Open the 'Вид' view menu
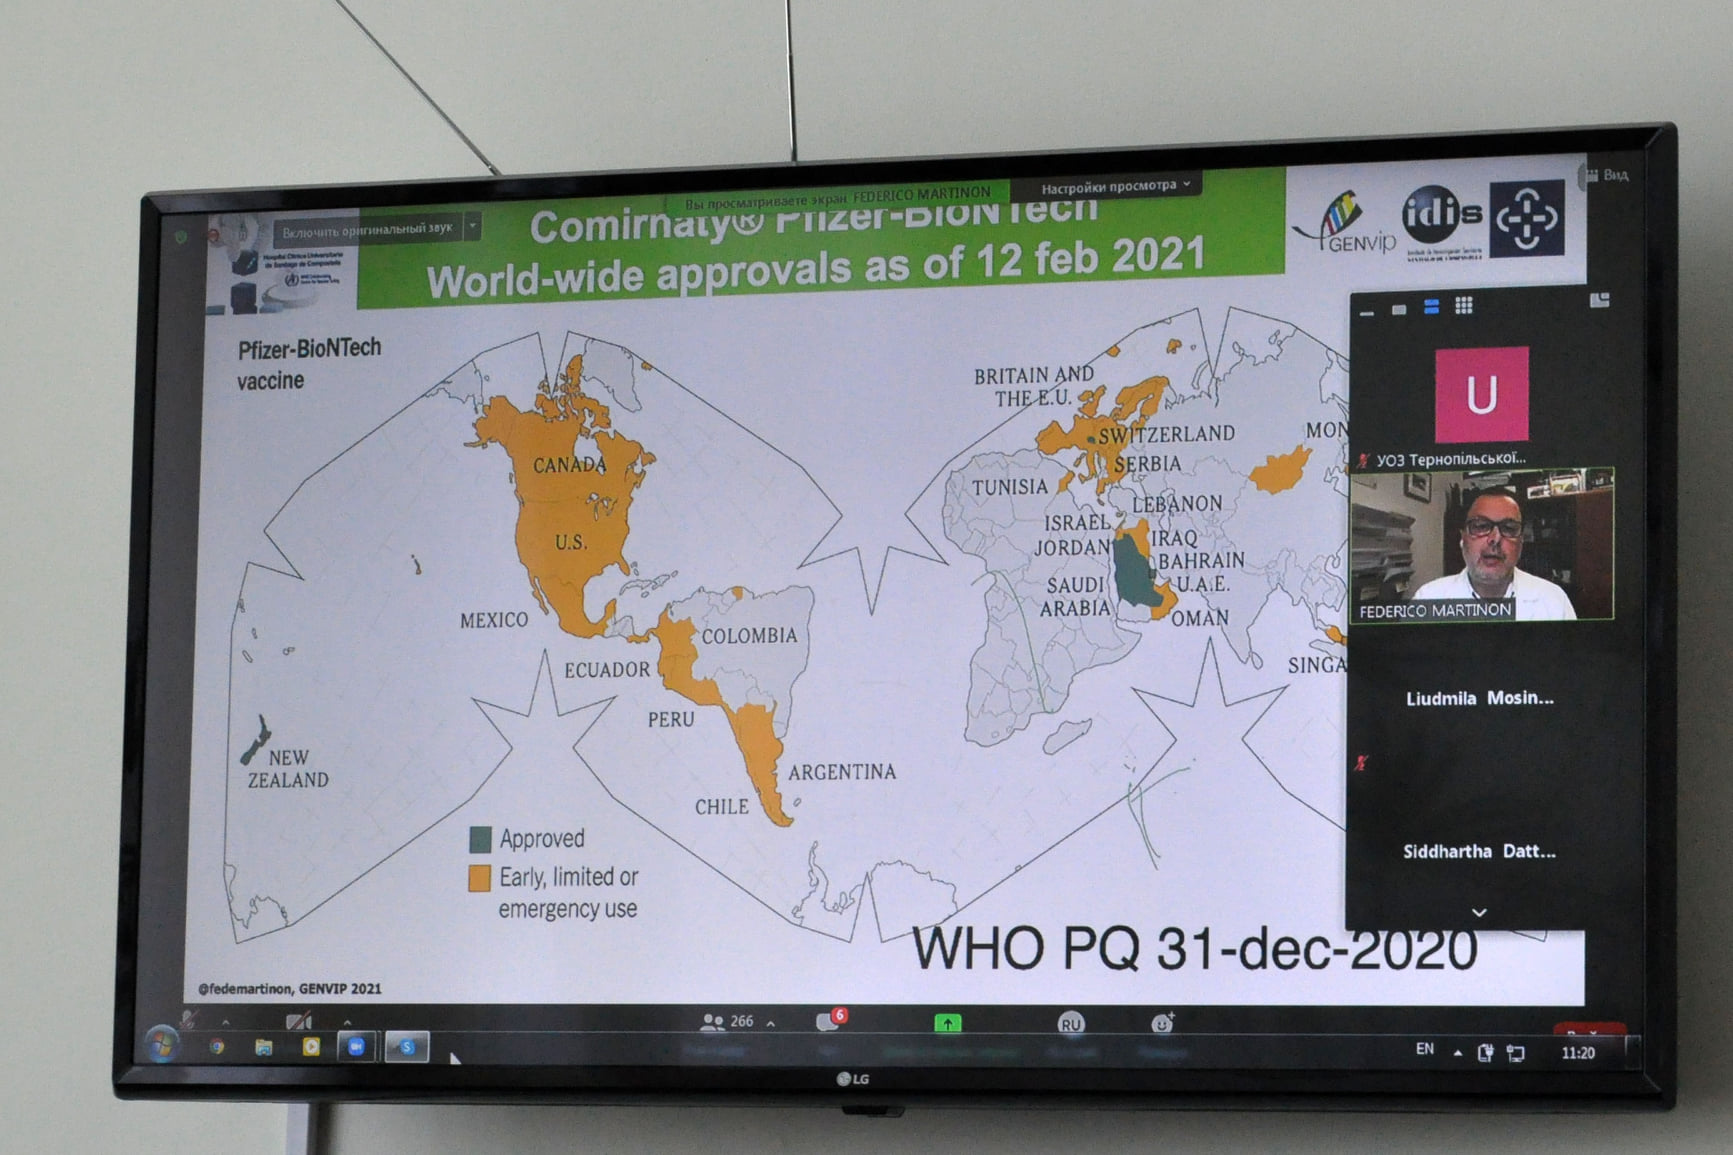The height and width of the screenshot is (1155, 1733). tap(1608, 175)
